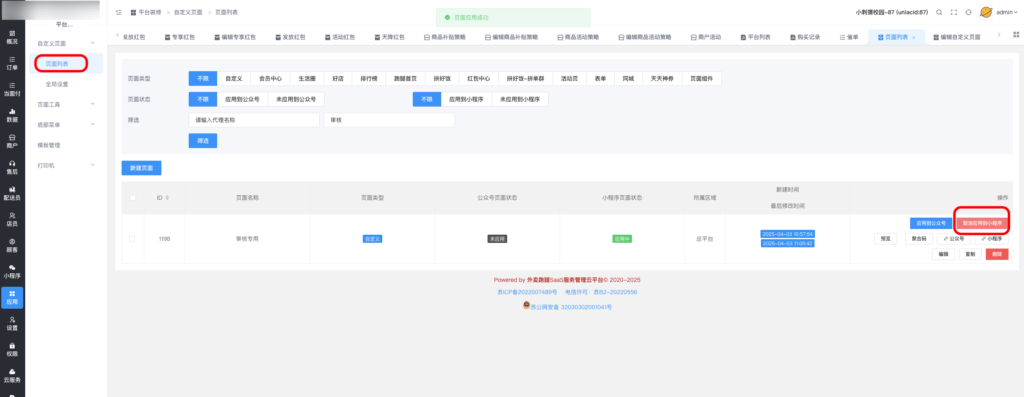Viewport: 1024px width, 397px height.
Task: Tick the checkbox for row 1198
Action: [x=133, y=239]
